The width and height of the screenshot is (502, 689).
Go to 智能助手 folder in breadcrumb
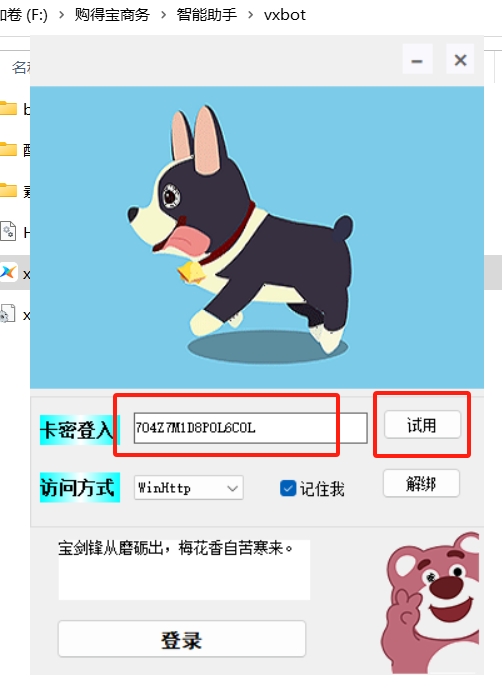click(207, 15)
